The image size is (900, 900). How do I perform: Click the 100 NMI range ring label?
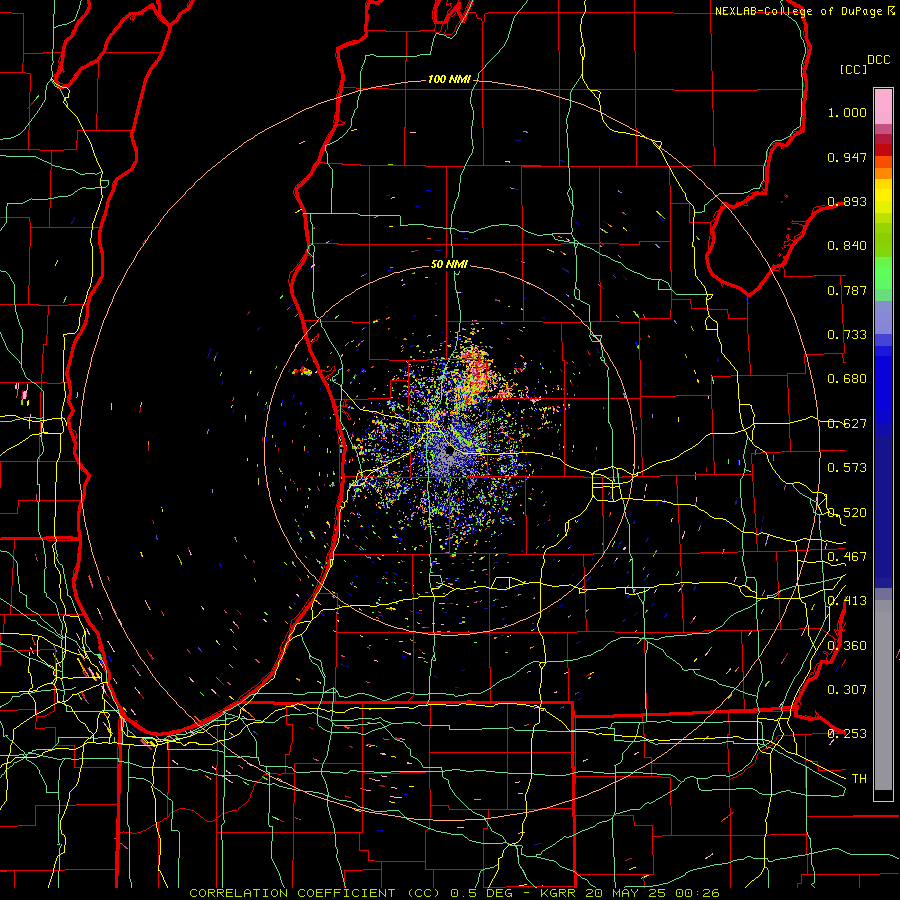[449, 79]
